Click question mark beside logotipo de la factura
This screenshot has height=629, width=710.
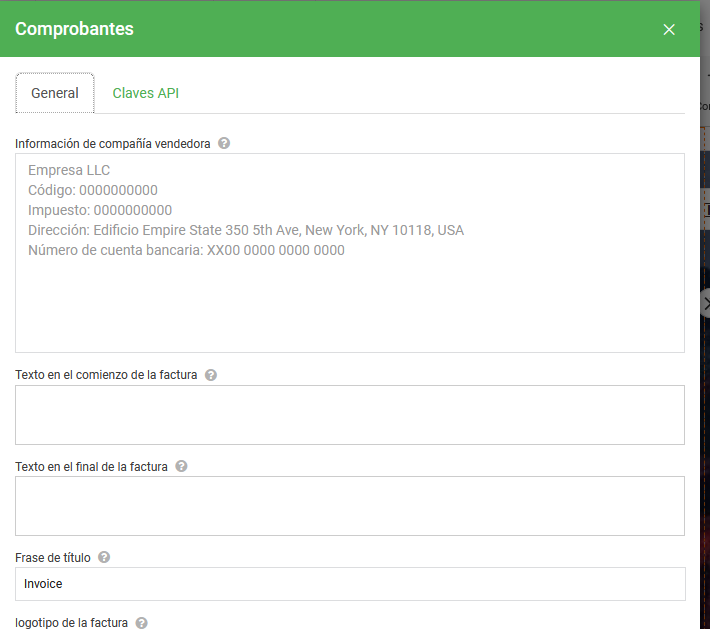pos(141,623)
